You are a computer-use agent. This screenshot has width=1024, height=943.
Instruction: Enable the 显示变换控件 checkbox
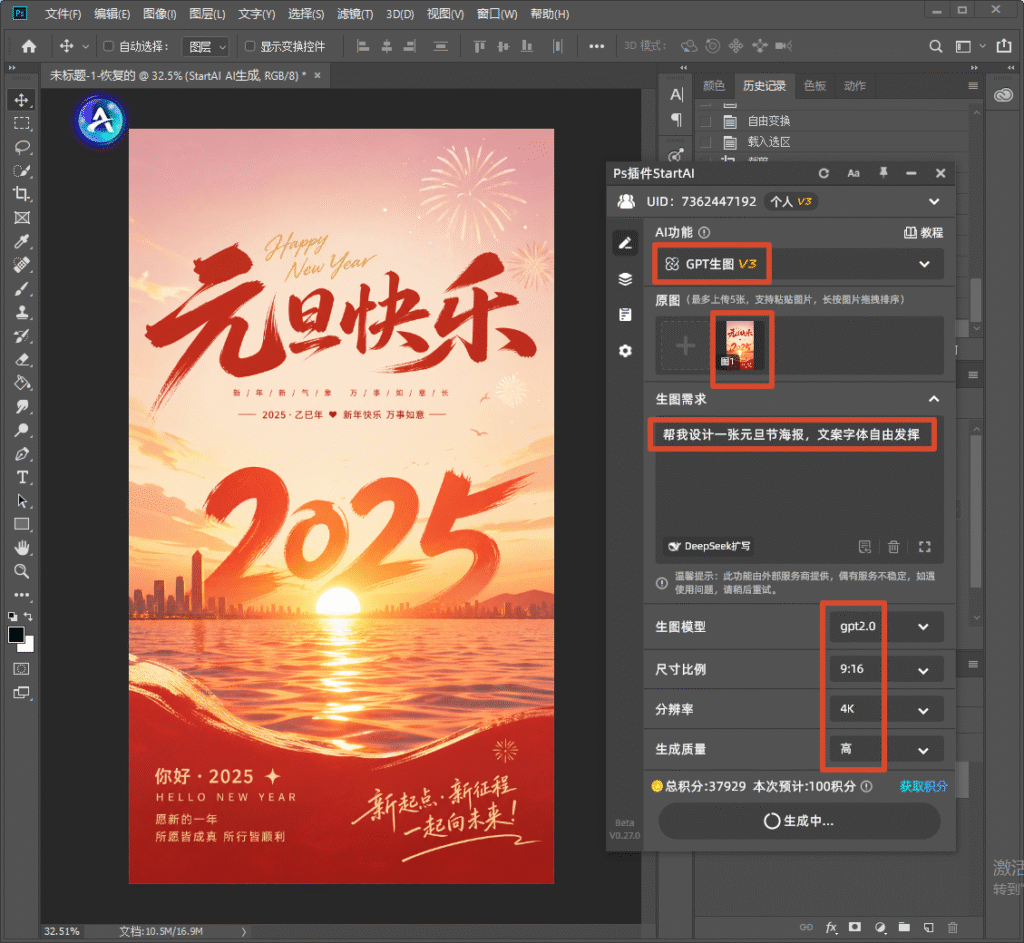pyautogui.click(x=249, y=46)
